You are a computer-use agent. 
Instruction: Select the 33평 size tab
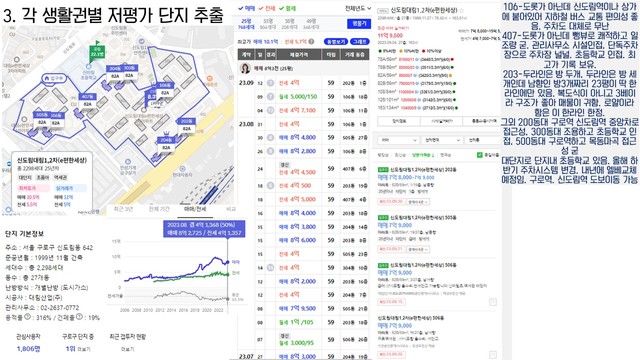pos(268,24)
